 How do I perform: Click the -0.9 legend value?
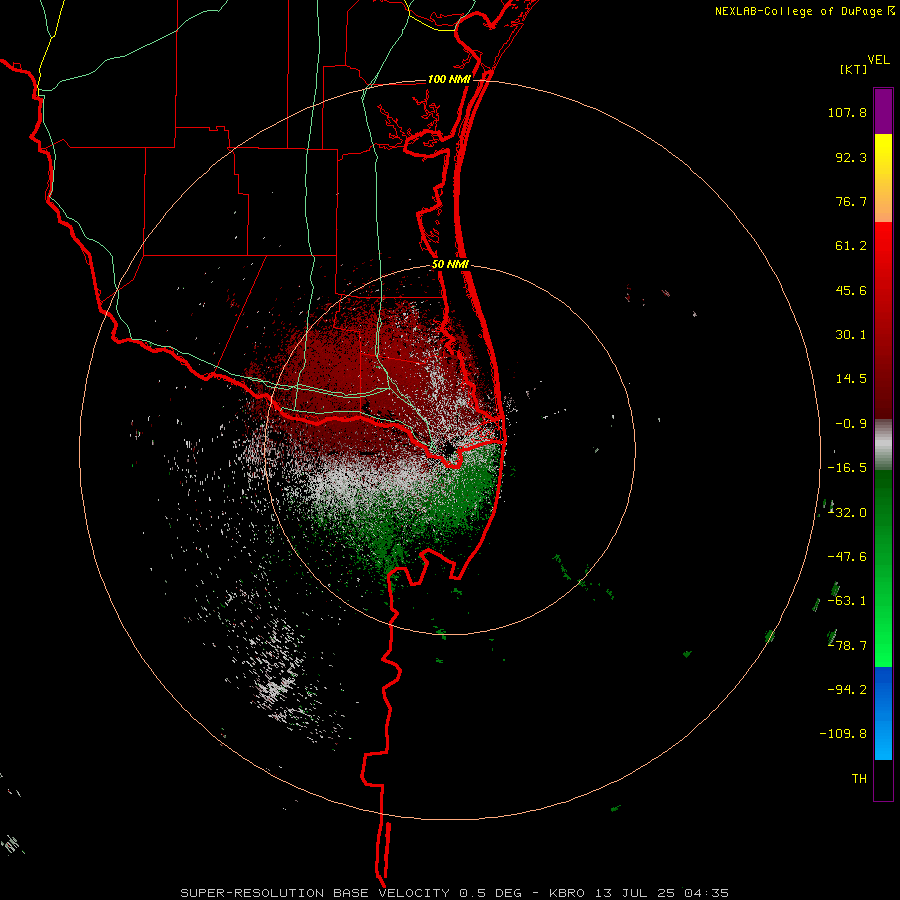[x=851, y=424]
